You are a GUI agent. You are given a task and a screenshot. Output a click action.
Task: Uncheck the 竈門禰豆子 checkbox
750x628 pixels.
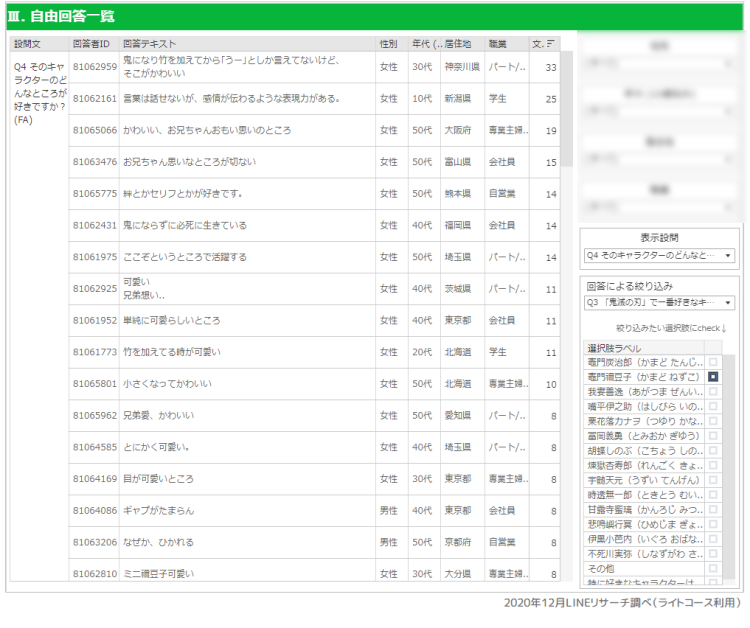pos(713,377)
